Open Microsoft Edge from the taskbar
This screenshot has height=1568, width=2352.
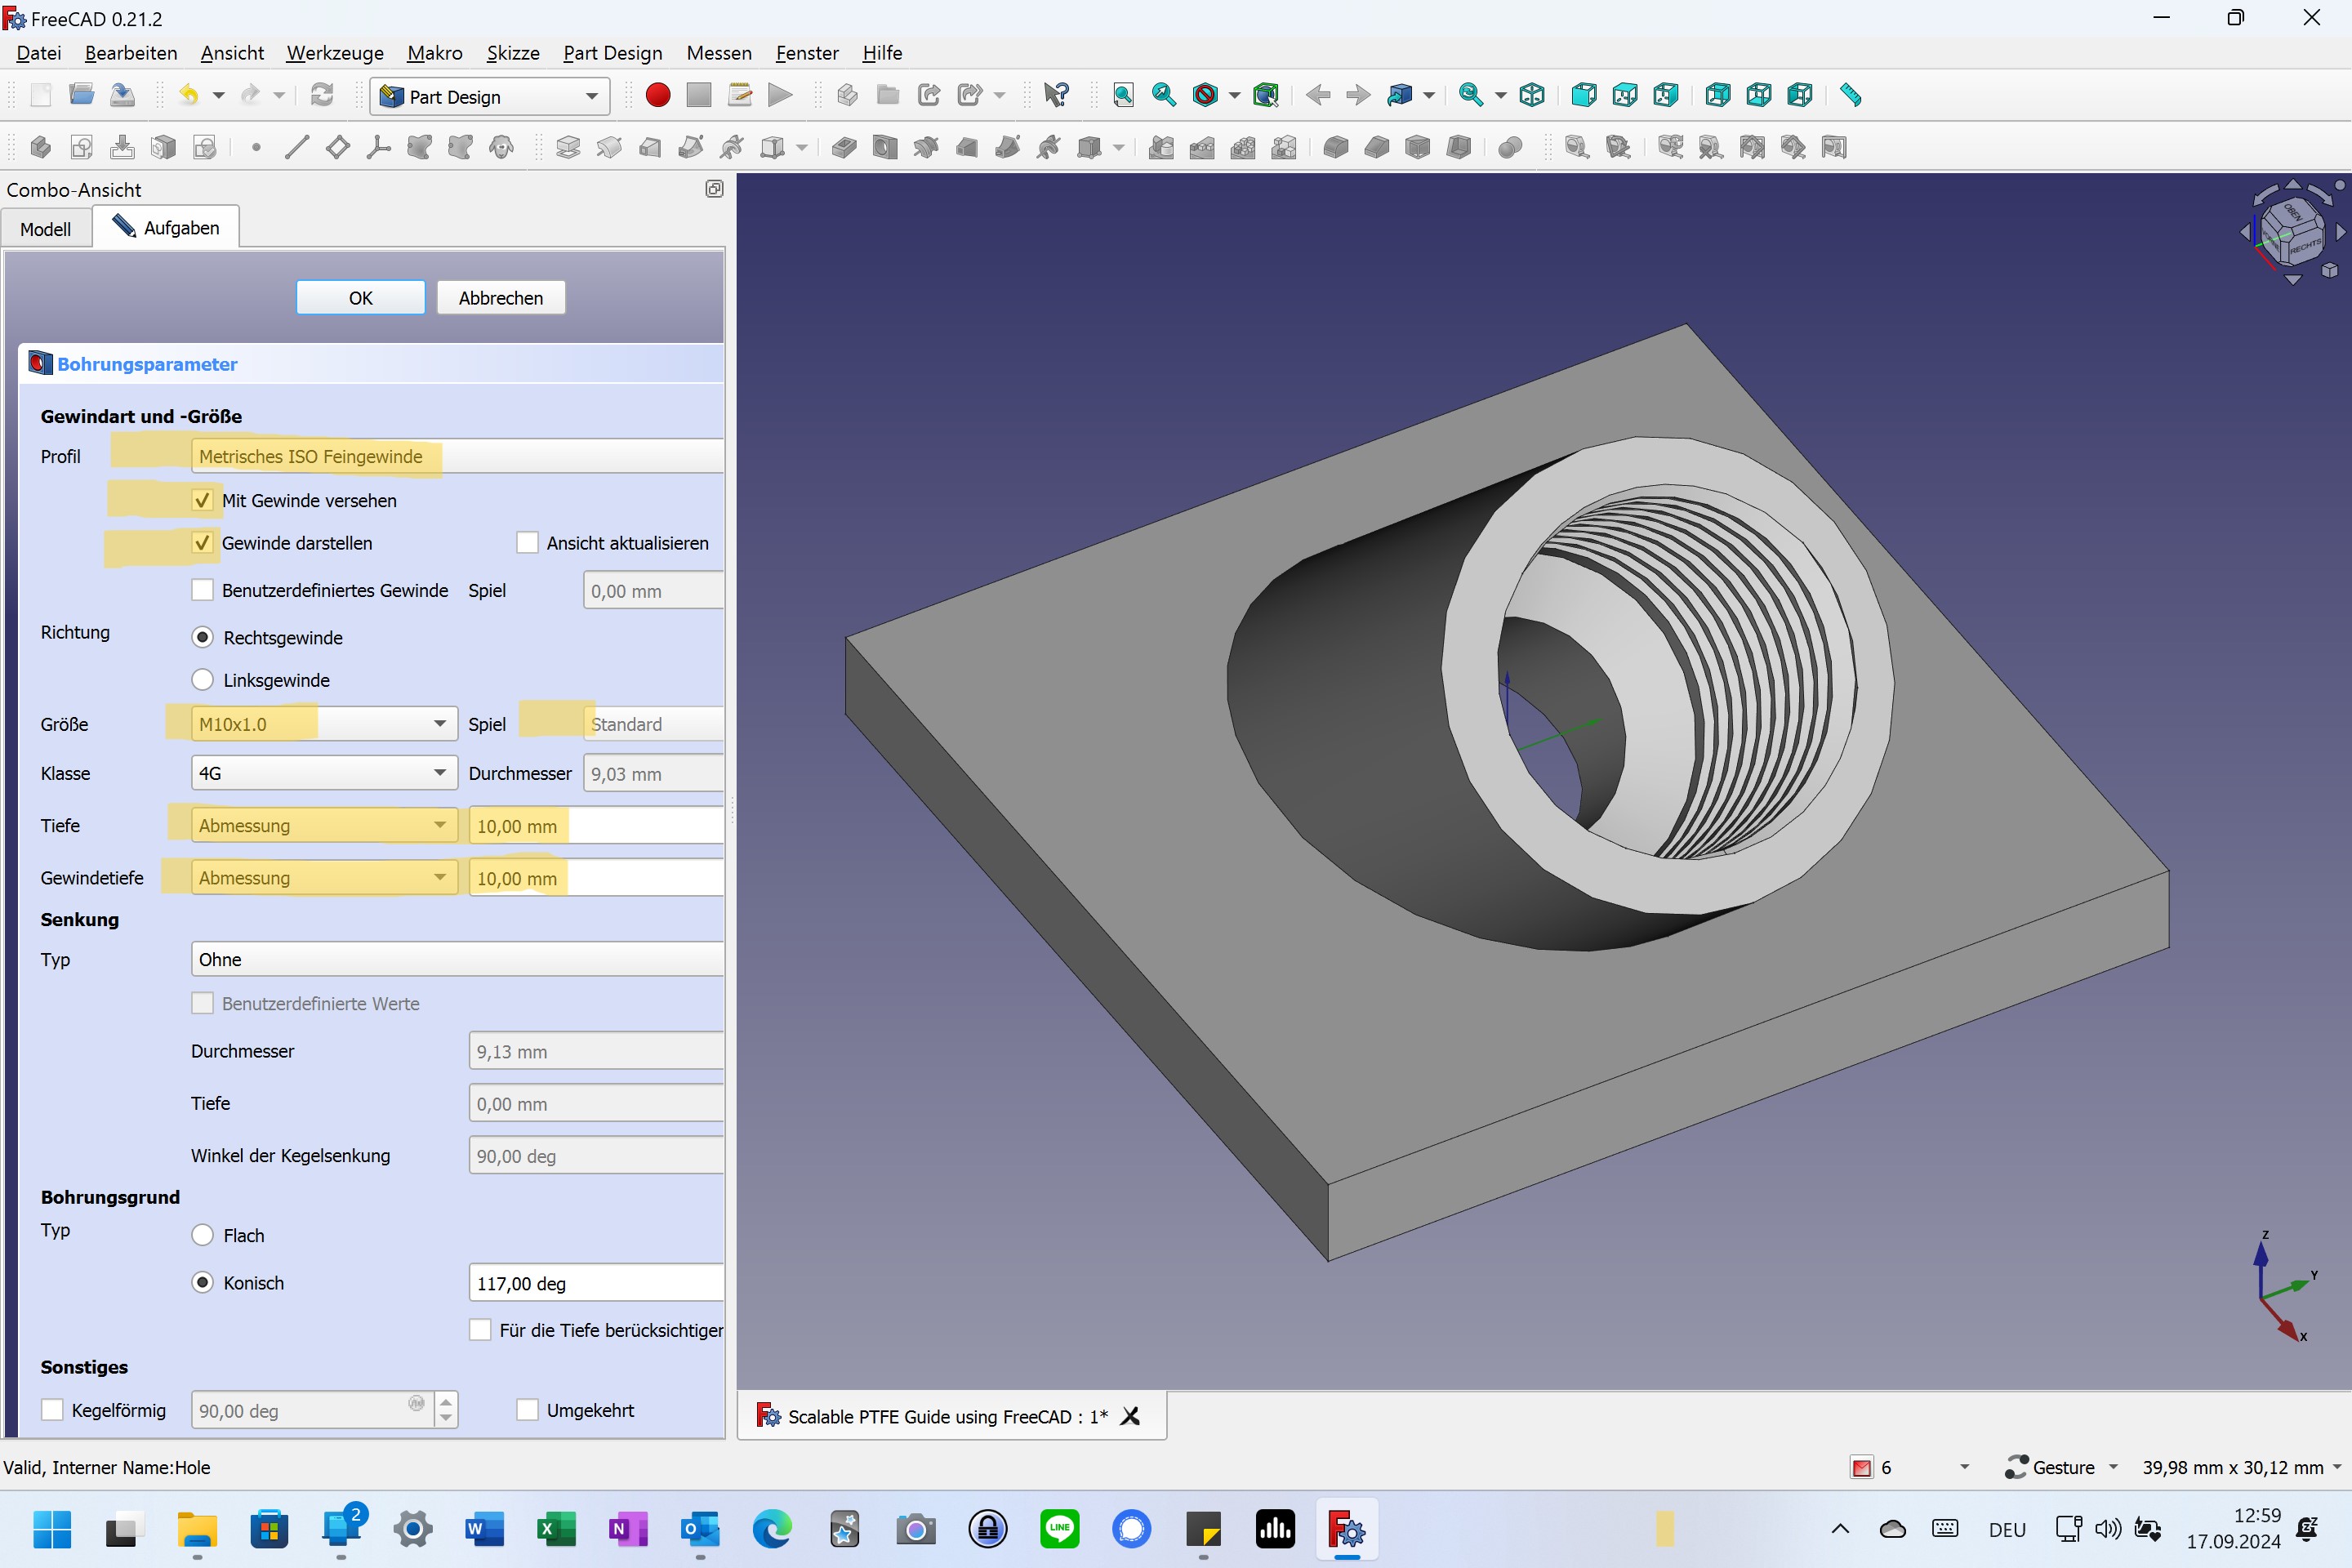(x=772, y=1529)
